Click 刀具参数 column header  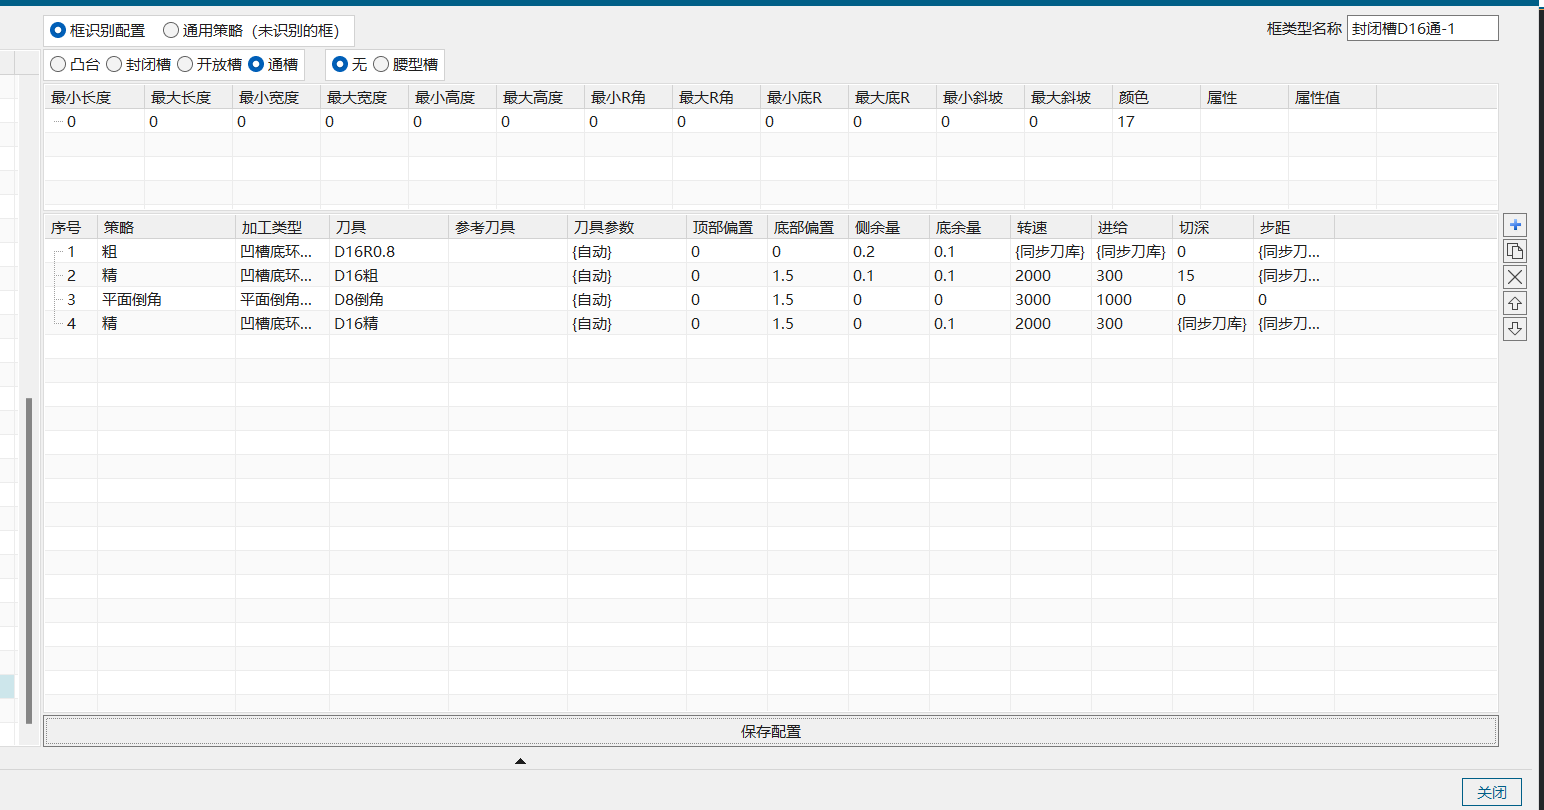627,227
